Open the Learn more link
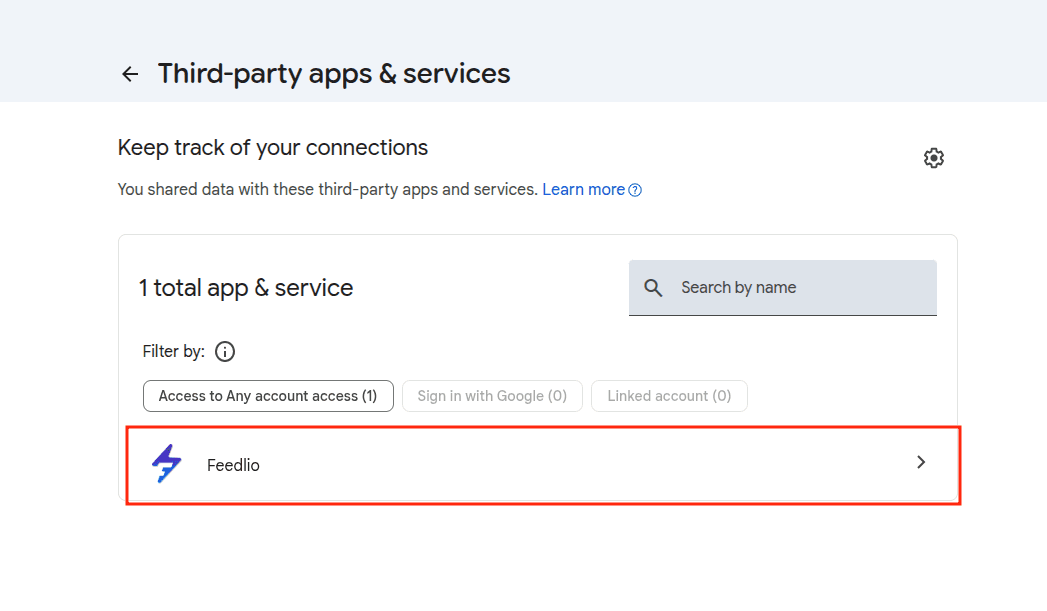Screen dimensions: 1047x611 coord(583,189)
